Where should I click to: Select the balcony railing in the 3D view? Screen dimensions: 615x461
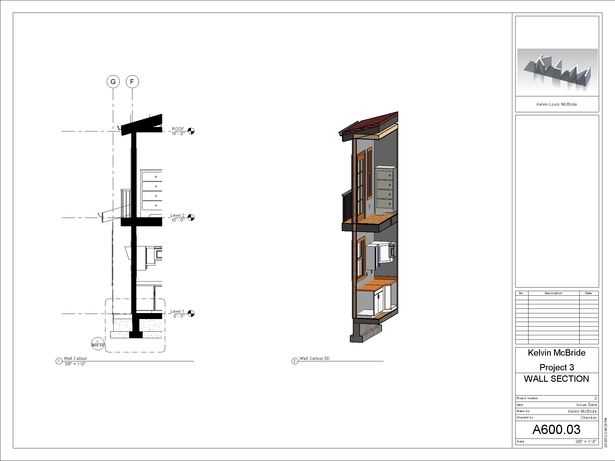pos(347,206)
